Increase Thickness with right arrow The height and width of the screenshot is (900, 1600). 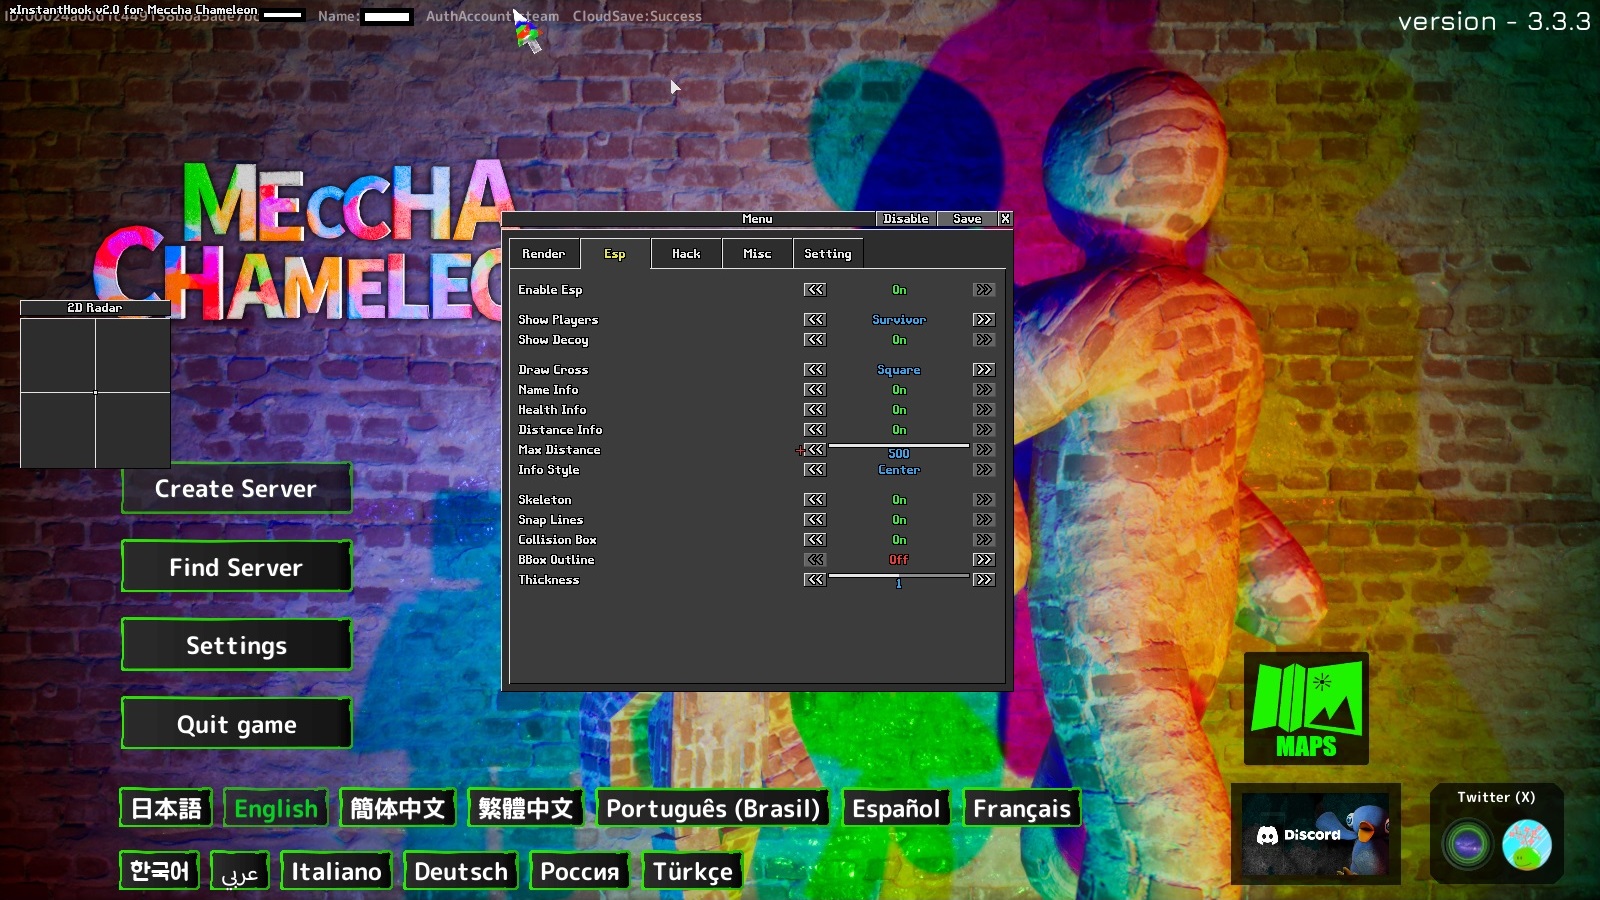pos(984,580)
